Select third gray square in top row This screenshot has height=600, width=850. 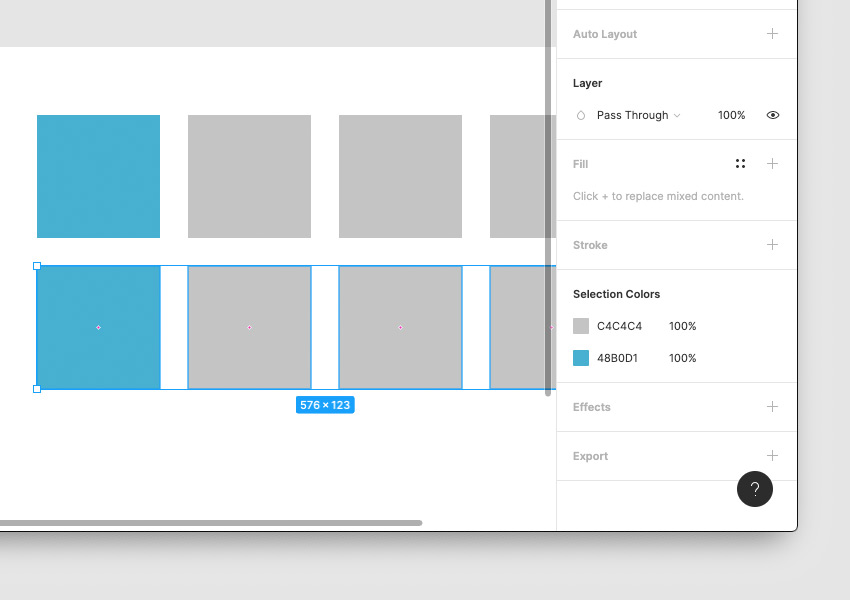click(x=400, y=176)
